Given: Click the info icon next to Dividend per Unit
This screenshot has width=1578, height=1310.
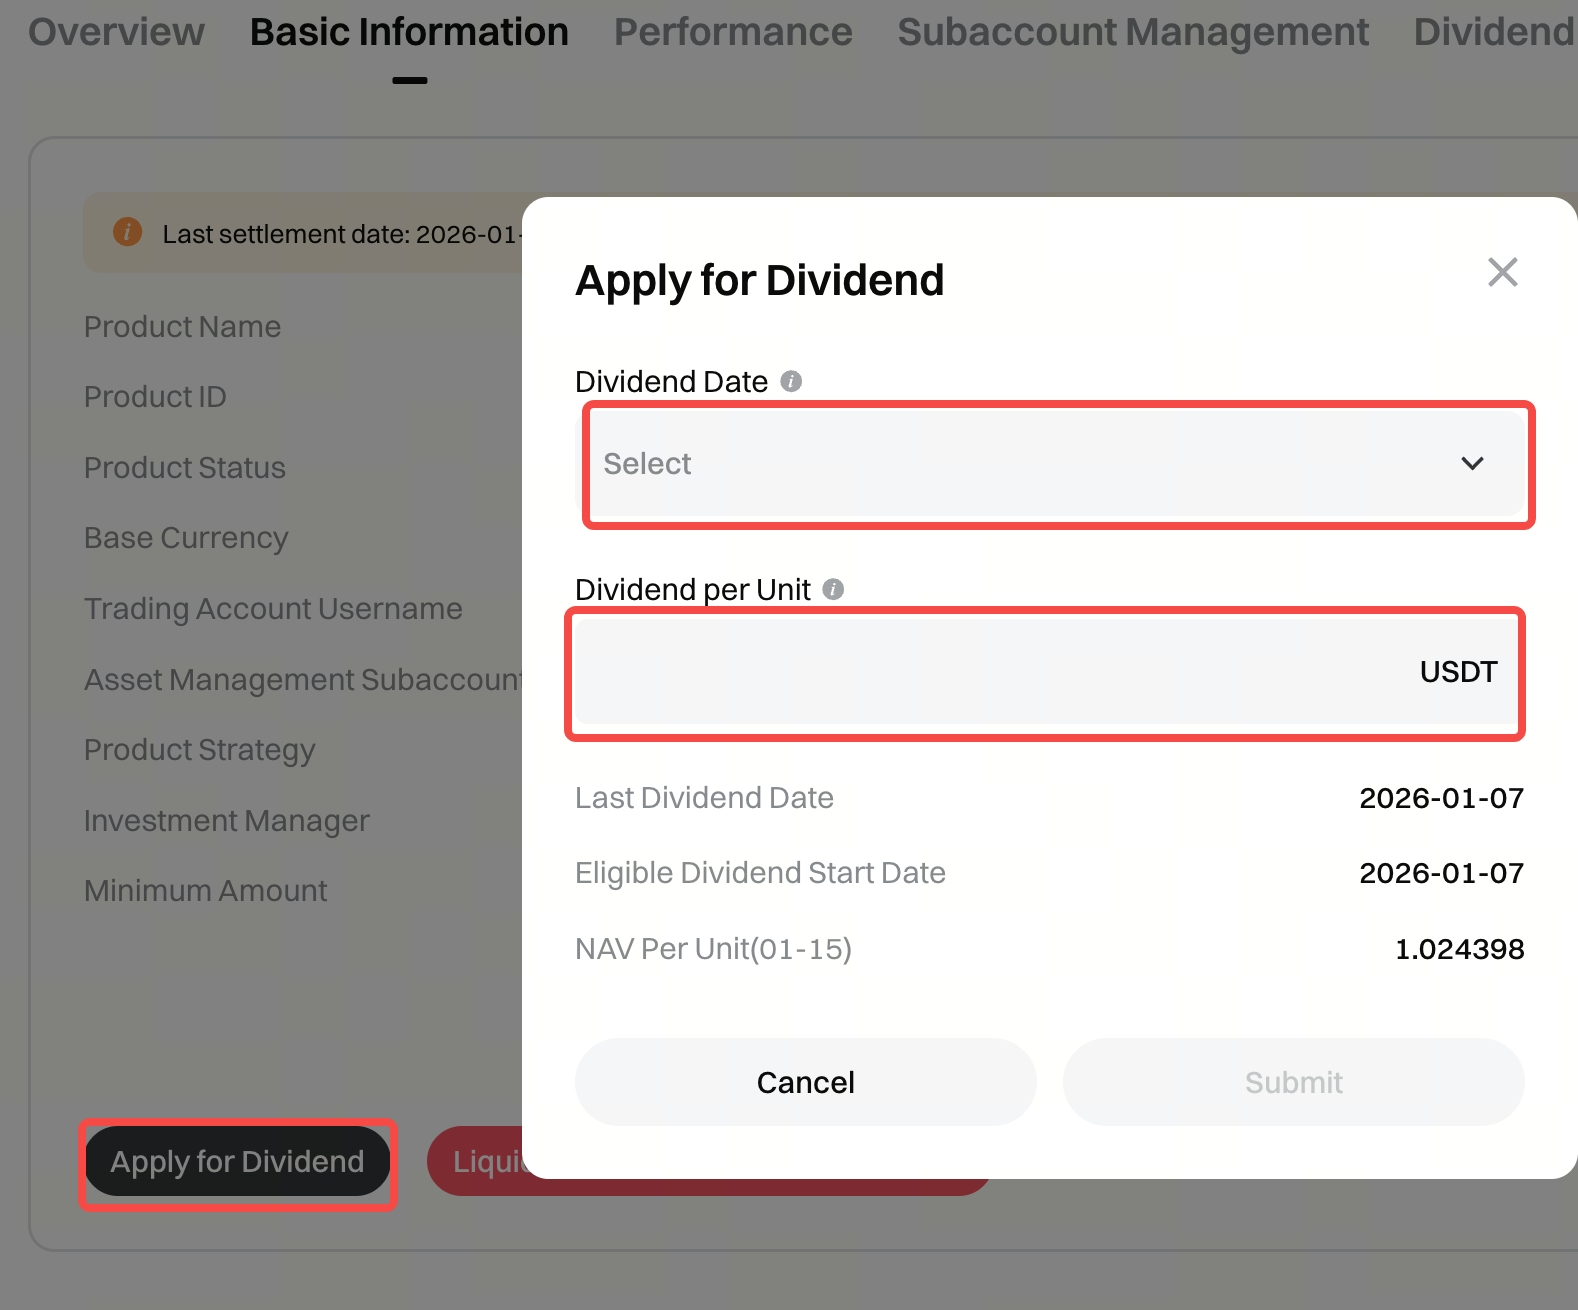Looking at the screenshot, I should point(833,589).
